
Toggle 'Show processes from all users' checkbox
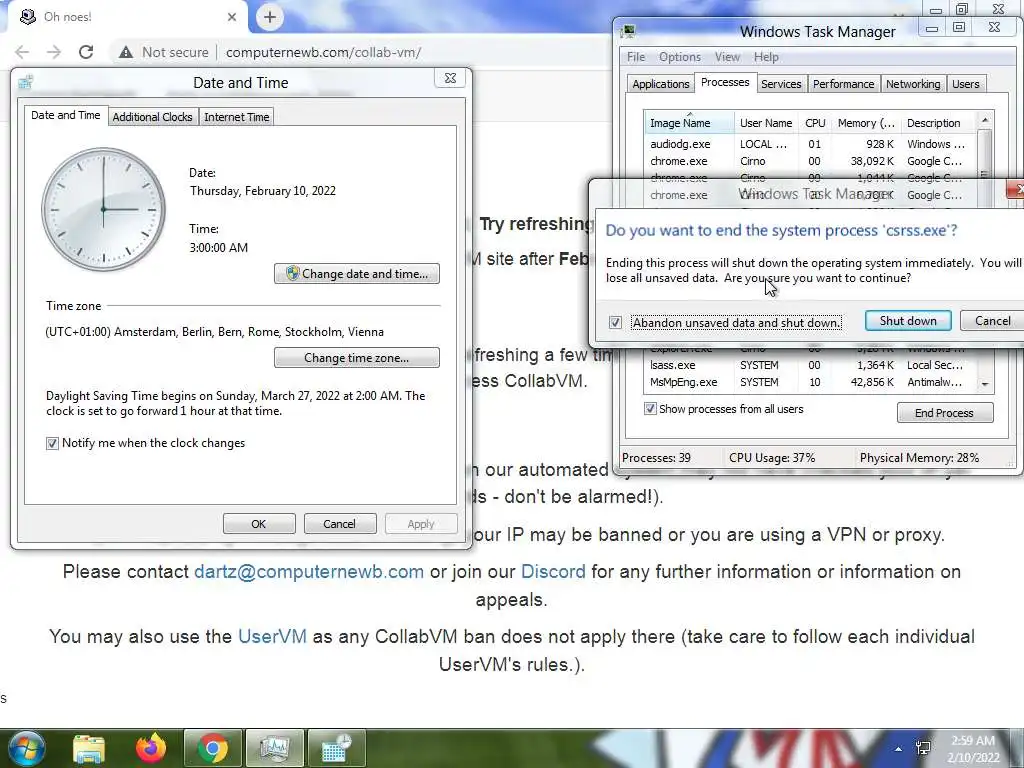pos(650,409)
